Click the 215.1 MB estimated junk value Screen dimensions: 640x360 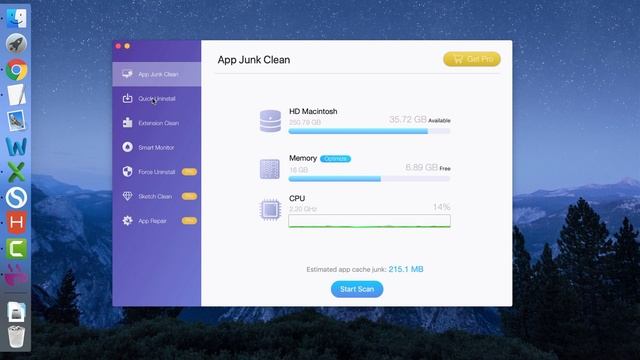click(x=406, y=269)
